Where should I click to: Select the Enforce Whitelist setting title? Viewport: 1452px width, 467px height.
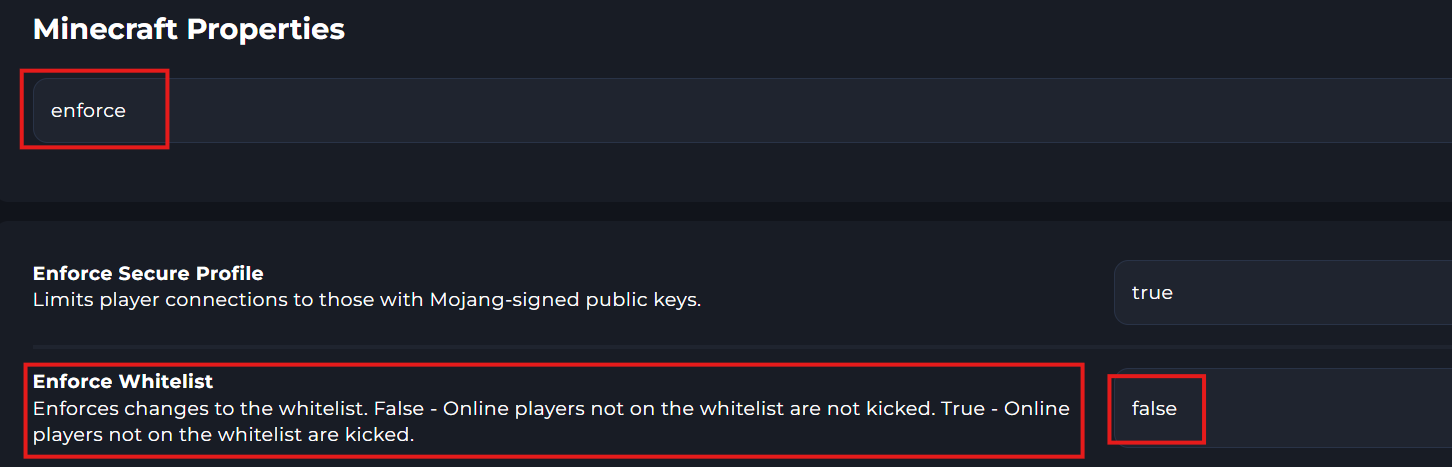(123, 381)
